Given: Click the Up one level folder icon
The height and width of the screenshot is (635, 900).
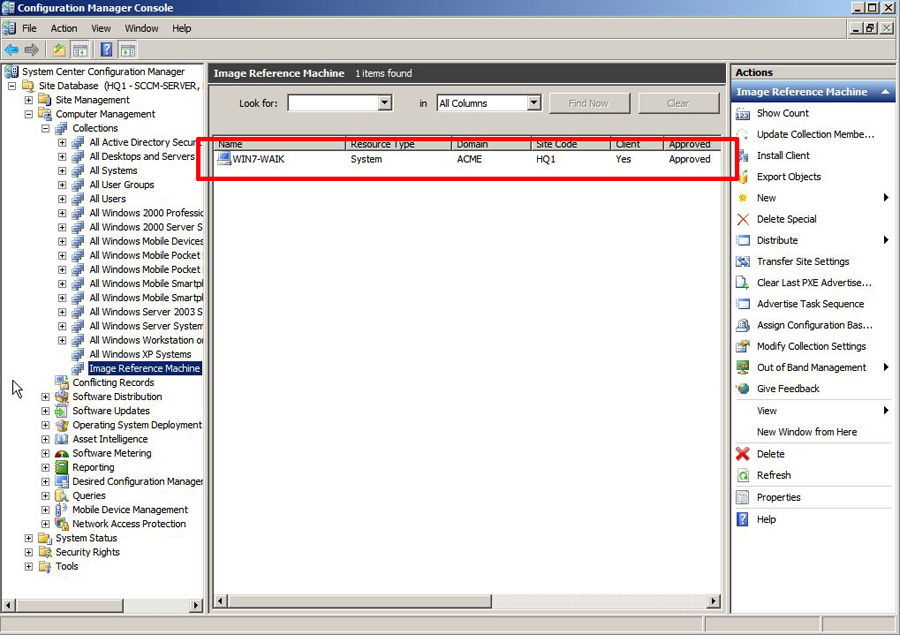Looking at the screenshot, I should tap(59, 50).
